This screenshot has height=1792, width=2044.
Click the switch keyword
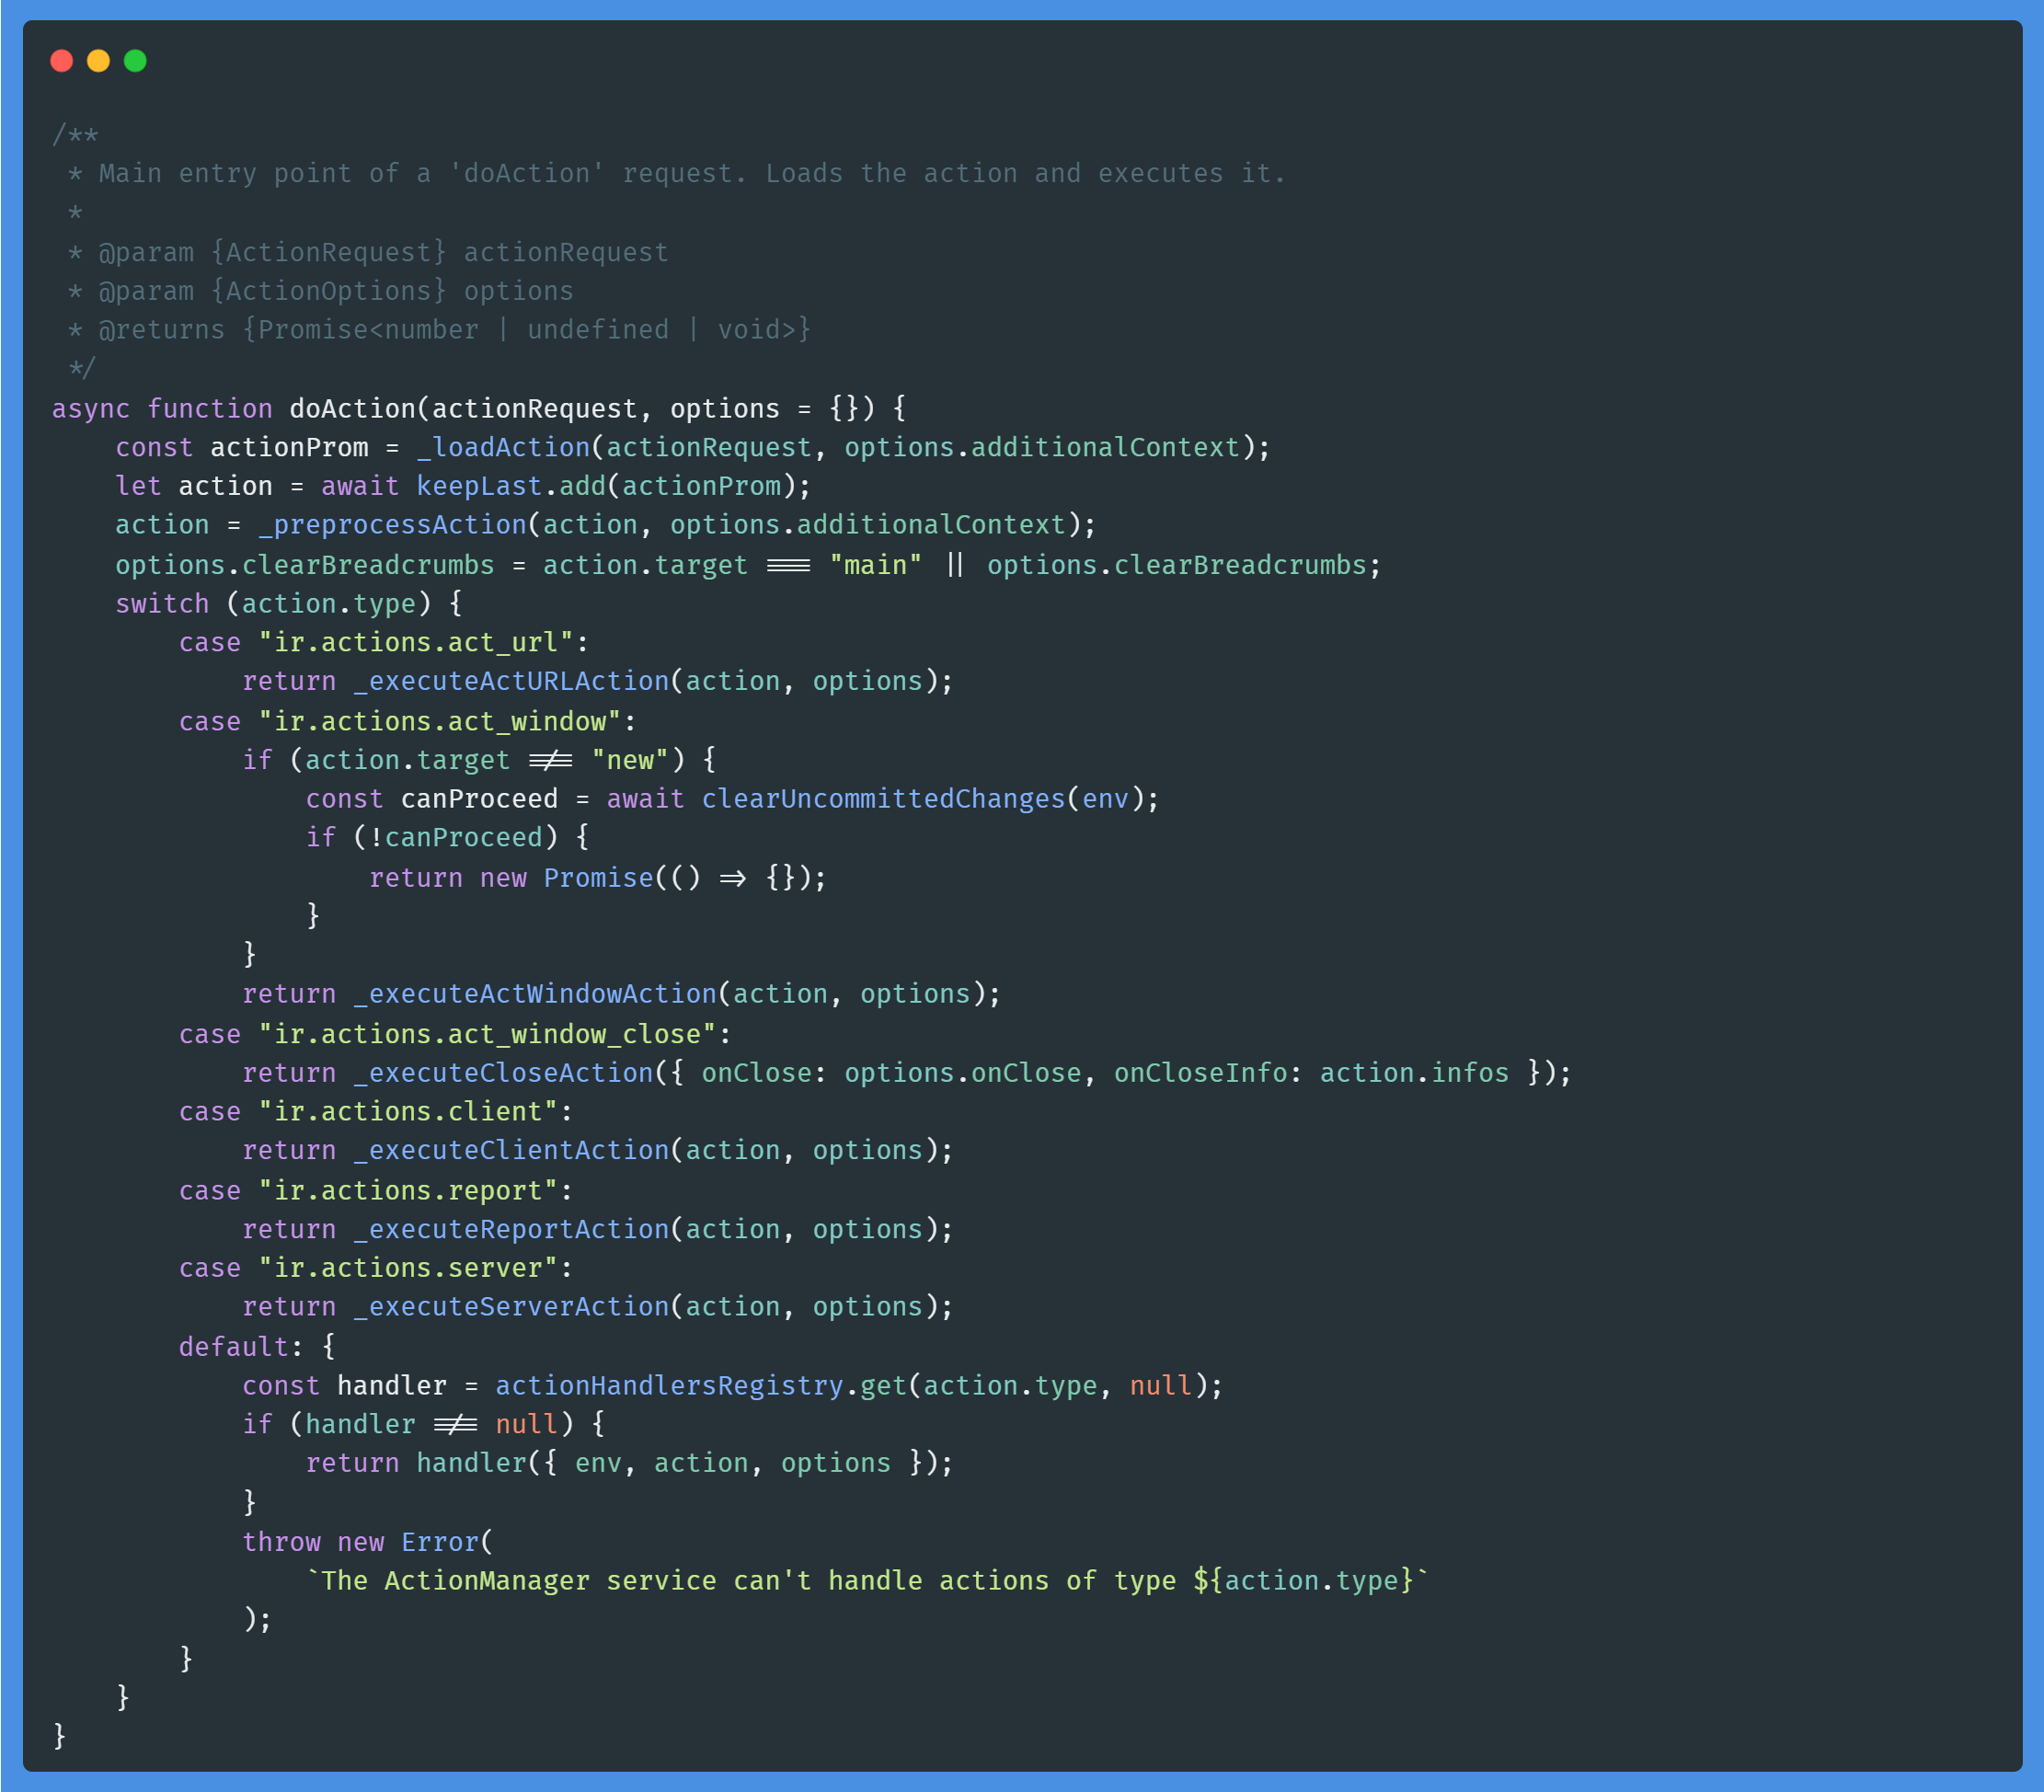coord(162,604)
